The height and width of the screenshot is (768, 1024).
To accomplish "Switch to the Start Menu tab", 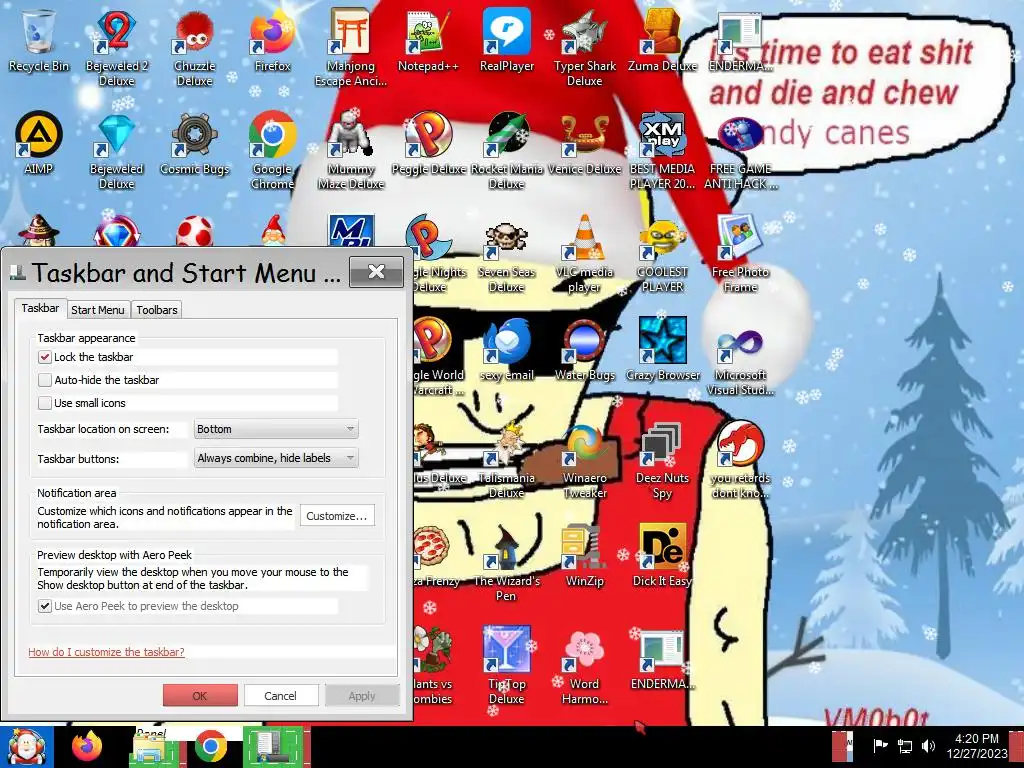I will (x=98, y=310).
